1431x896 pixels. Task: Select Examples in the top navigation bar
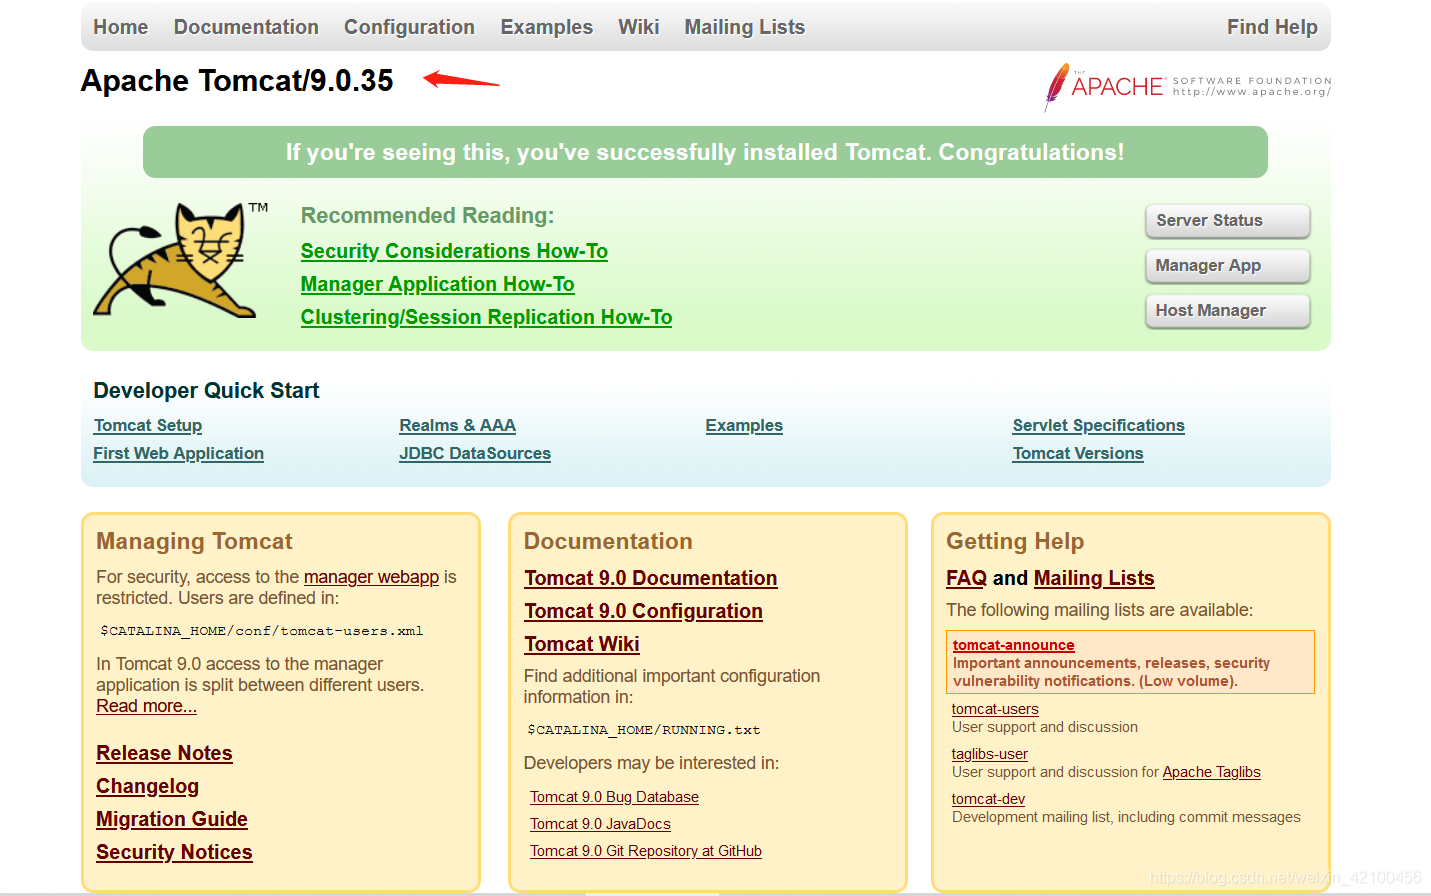pos(546,27)
